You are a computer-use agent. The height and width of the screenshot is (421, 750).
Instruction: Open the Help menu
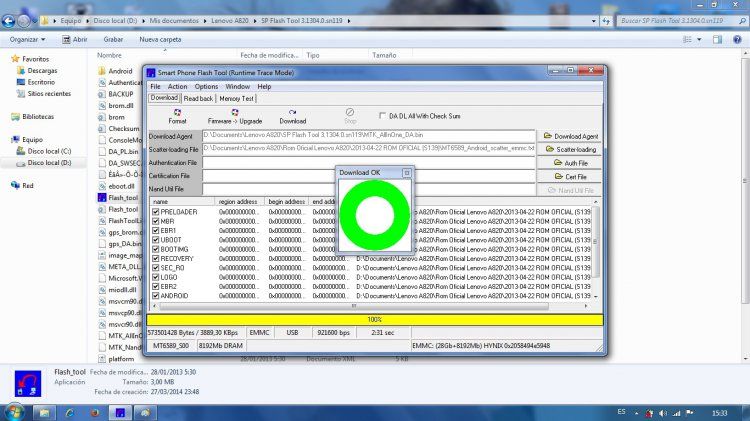point(264,87)
